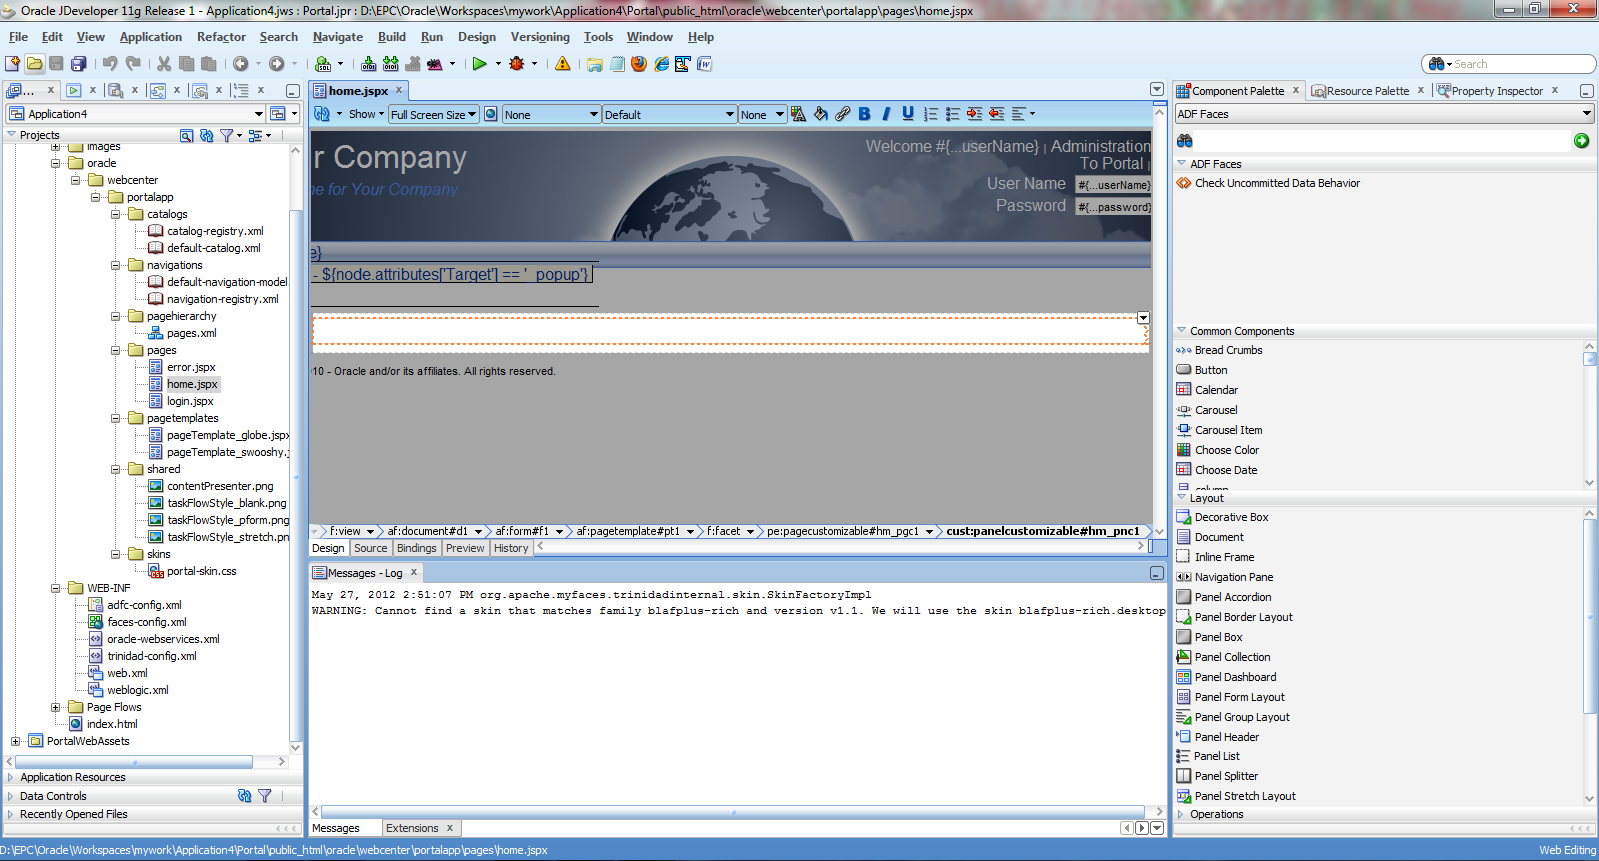Open the Application4 application dropdown

tap(259, 114)
